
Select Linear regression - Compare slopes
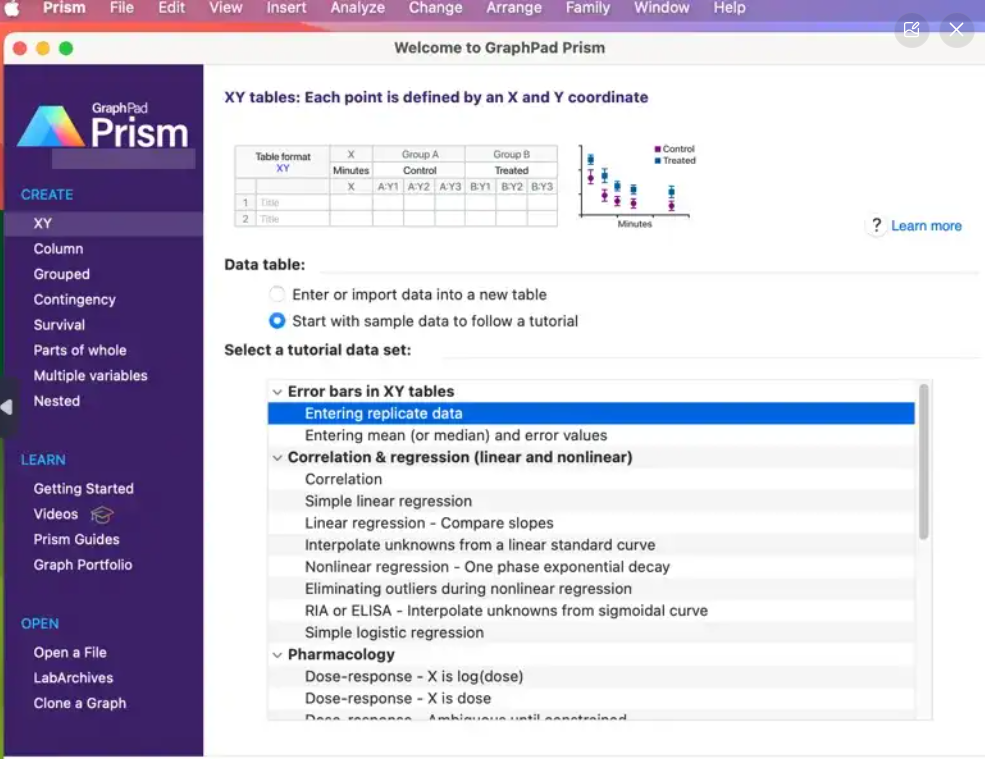point(591,523)
